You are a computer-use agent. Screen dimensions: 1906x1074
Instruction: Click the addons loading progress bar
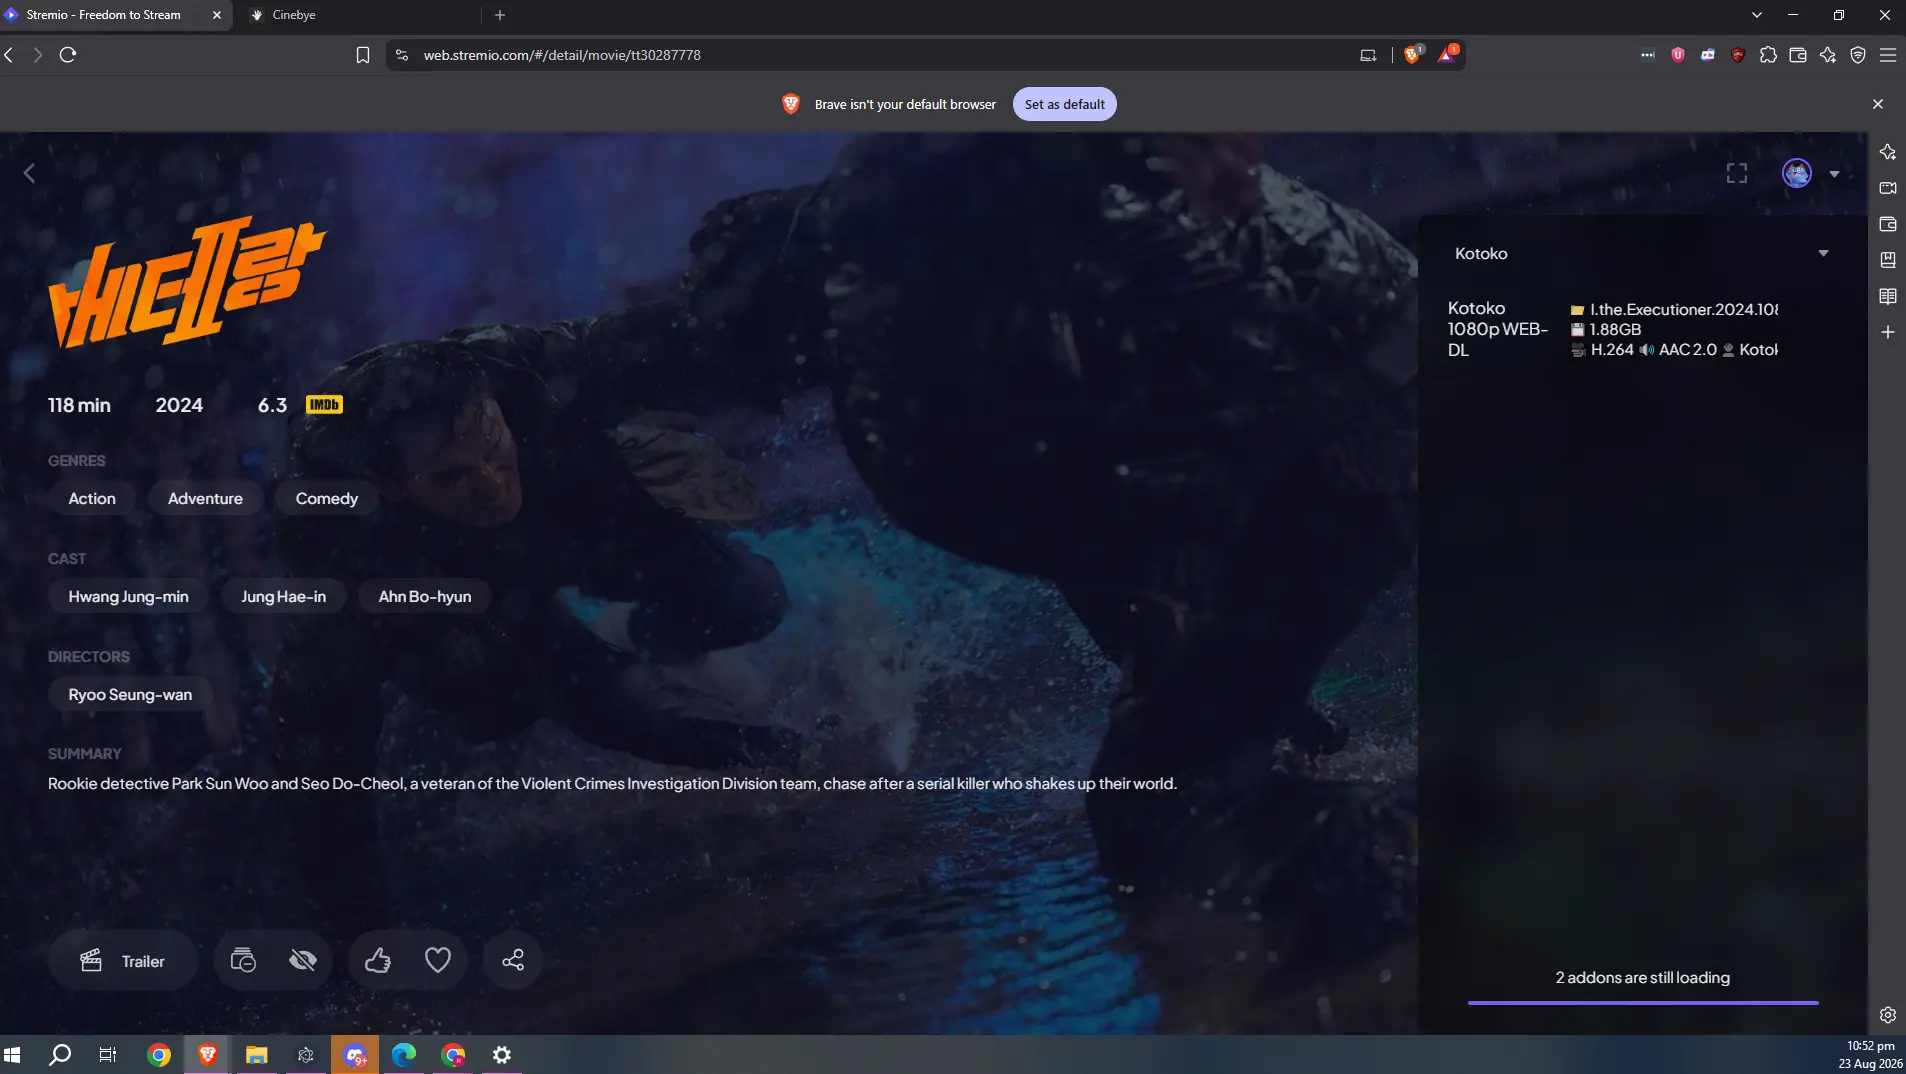(x=1643, y=1003)
